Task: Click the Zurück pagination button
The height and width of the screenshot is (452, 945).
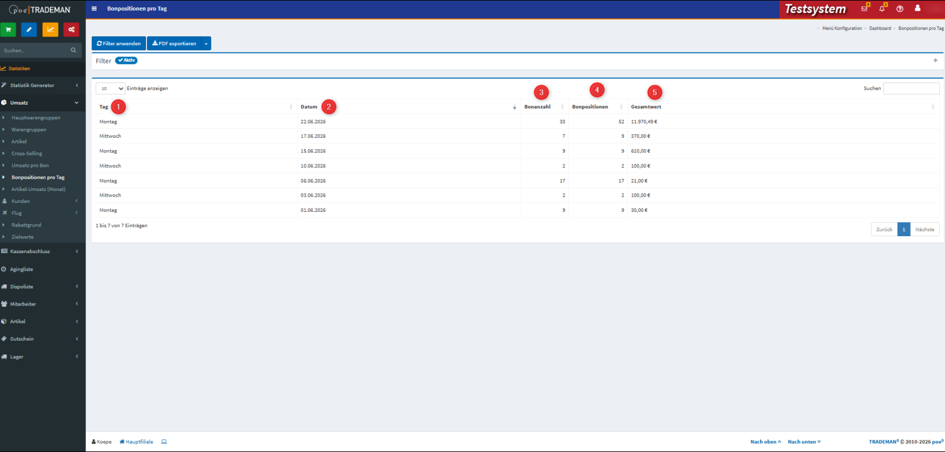Action: click(x=884, y=230)
